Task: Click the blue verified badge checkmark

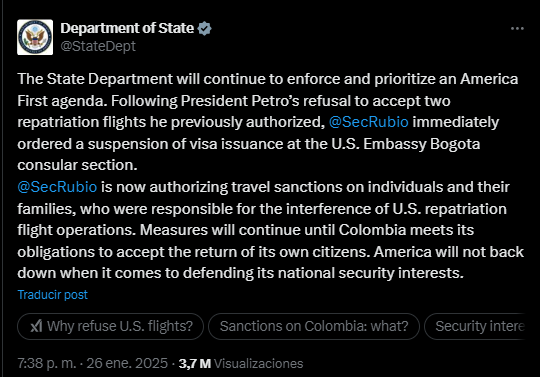Action: tap(205, 29)
